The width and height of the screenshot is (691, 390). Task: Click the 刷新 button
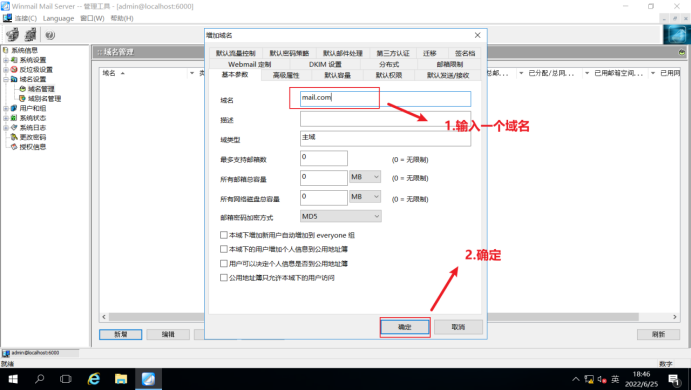(658, 334)
